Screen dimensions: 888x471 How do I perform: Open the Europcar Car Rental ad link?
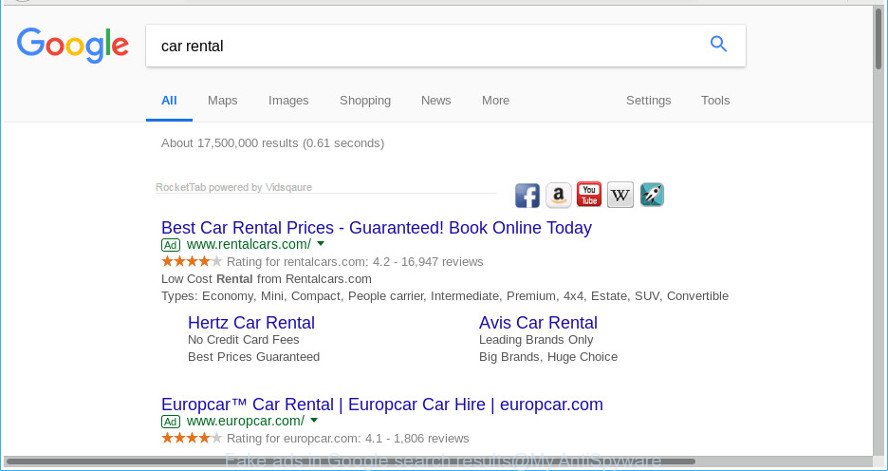click(x=382, y=404)
